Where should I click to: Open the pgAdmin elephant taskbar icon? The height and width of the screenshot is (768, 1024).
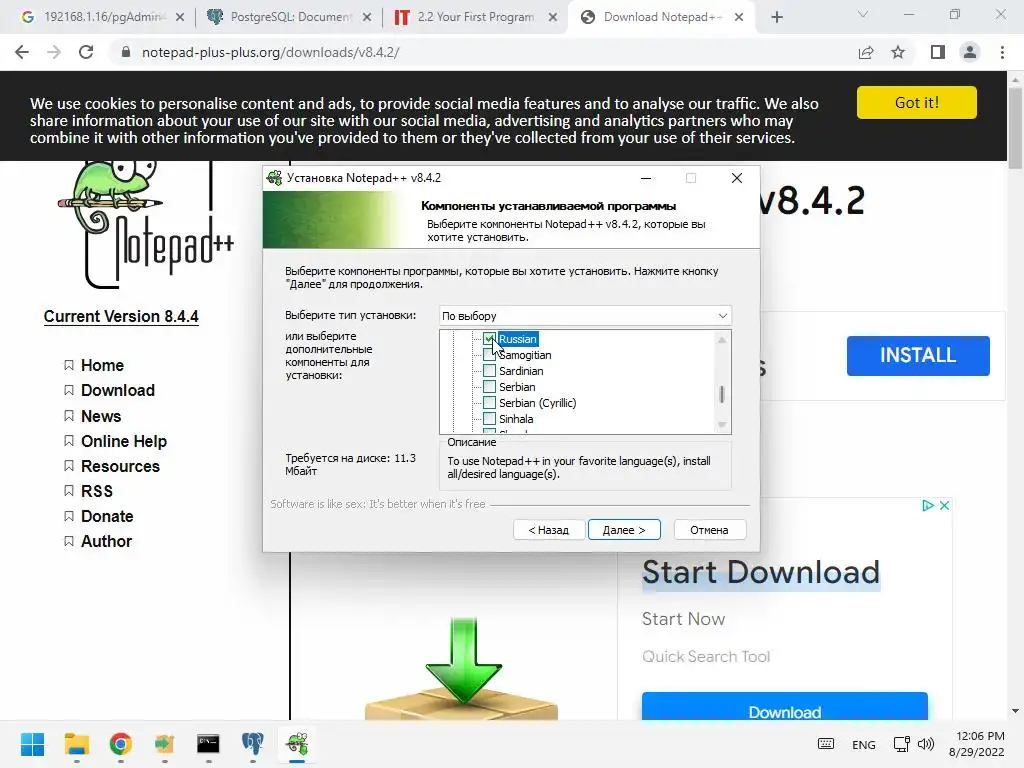coord(253,744)
